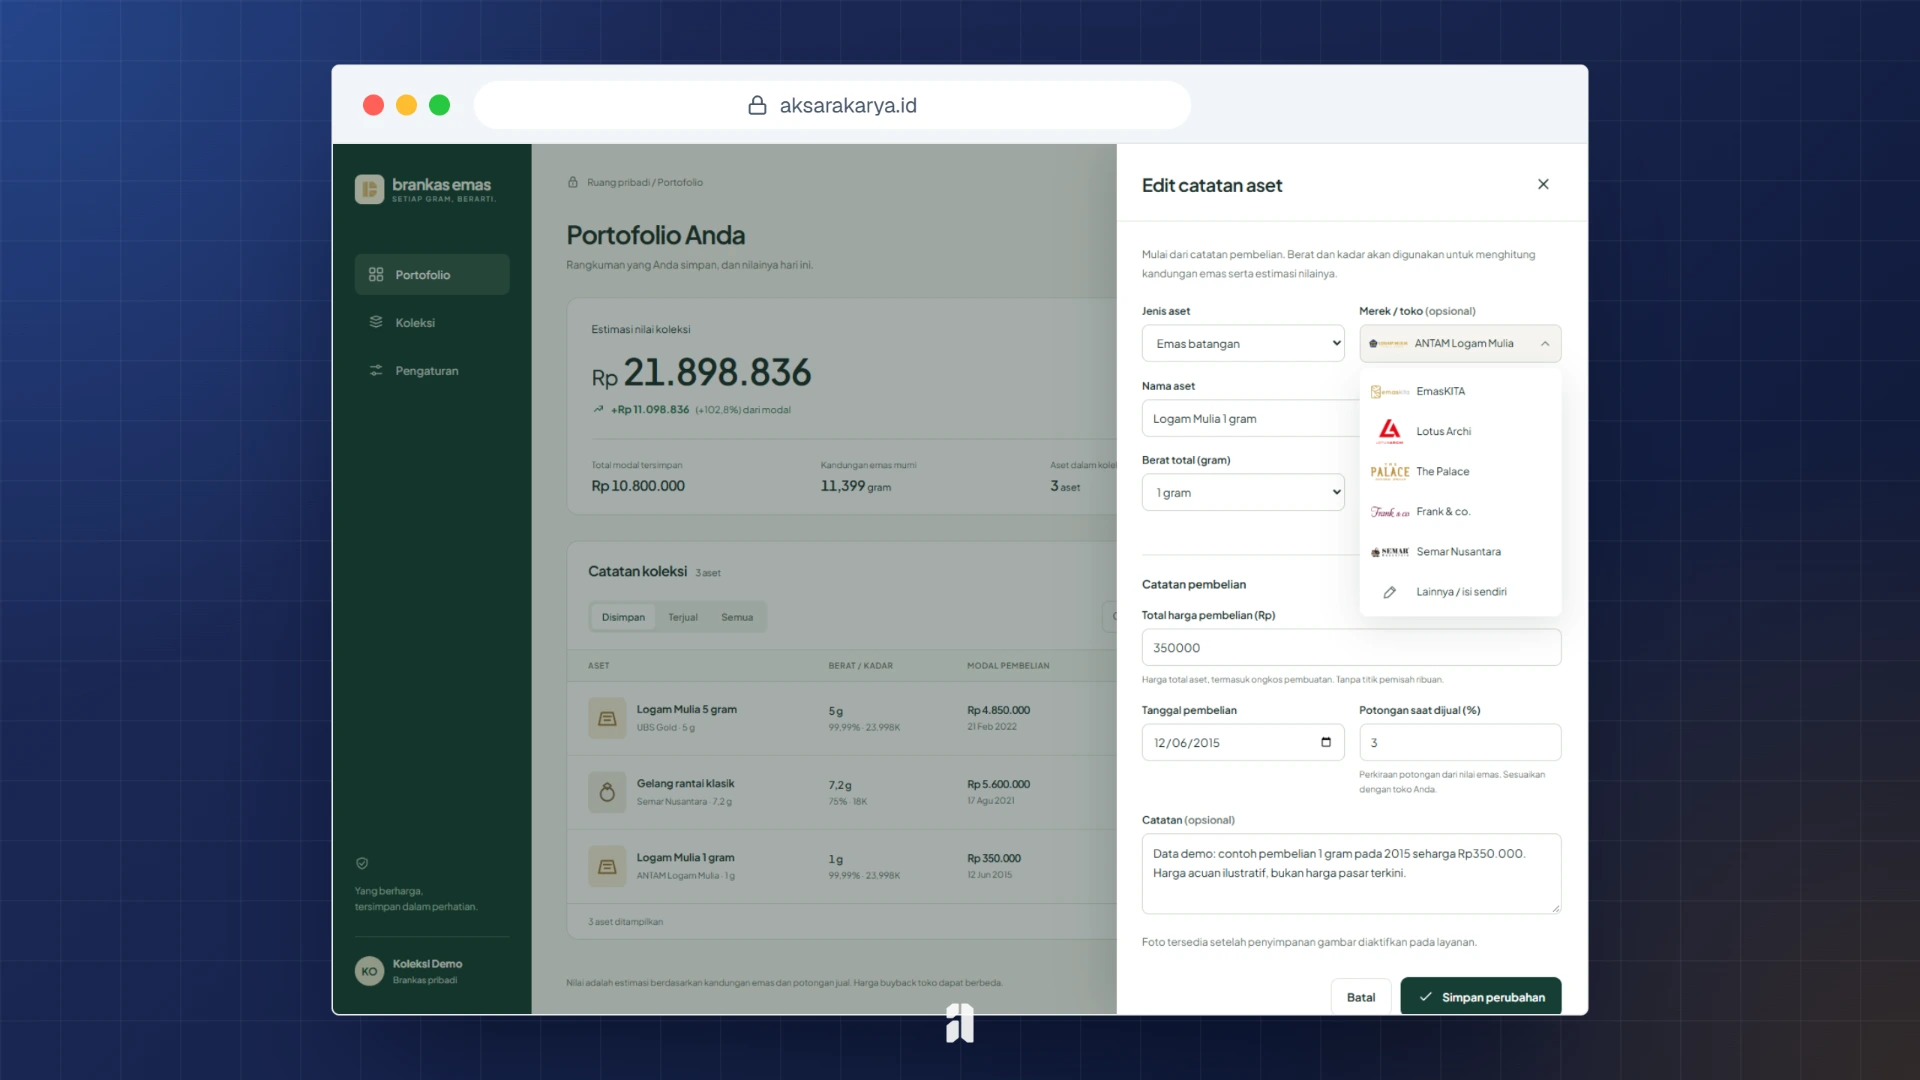The image size is (1920, 1080).
Task: Close the Edit catatan aset panel
Action: tap(1543, 184)
